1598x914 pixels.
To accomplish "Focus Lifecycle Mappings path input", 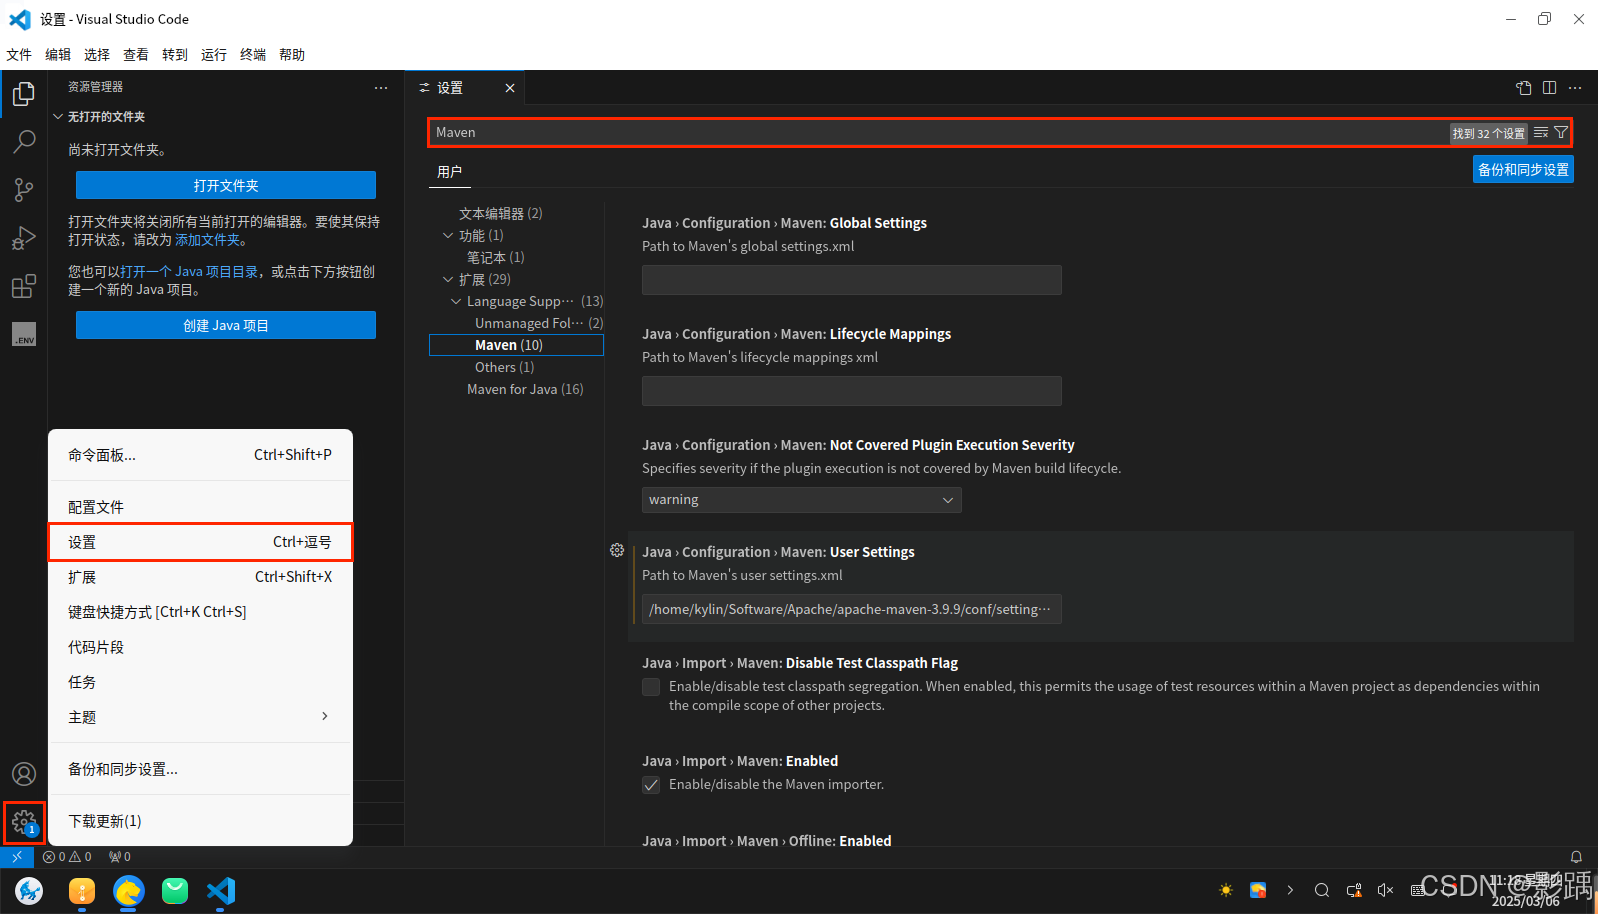I will click(852, 391).
